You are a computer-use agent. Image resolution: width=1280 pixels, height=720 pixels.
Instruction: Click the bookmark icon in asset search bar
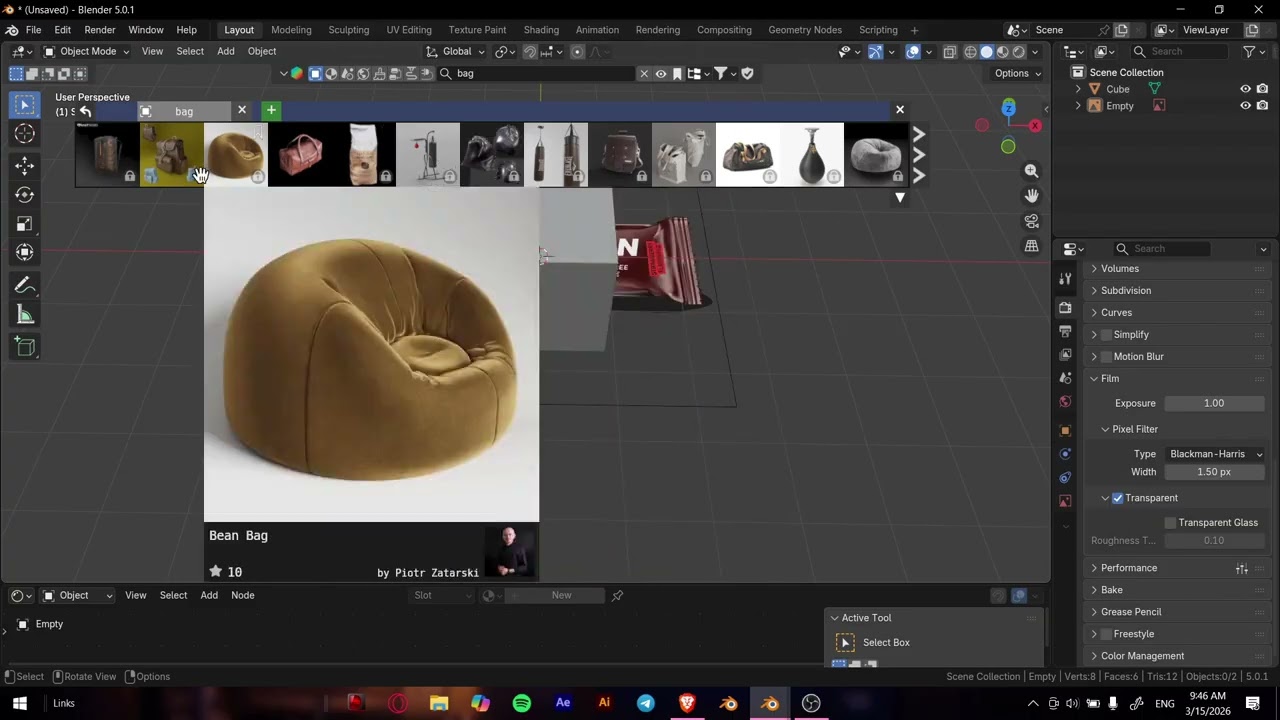tap(677, 73)
